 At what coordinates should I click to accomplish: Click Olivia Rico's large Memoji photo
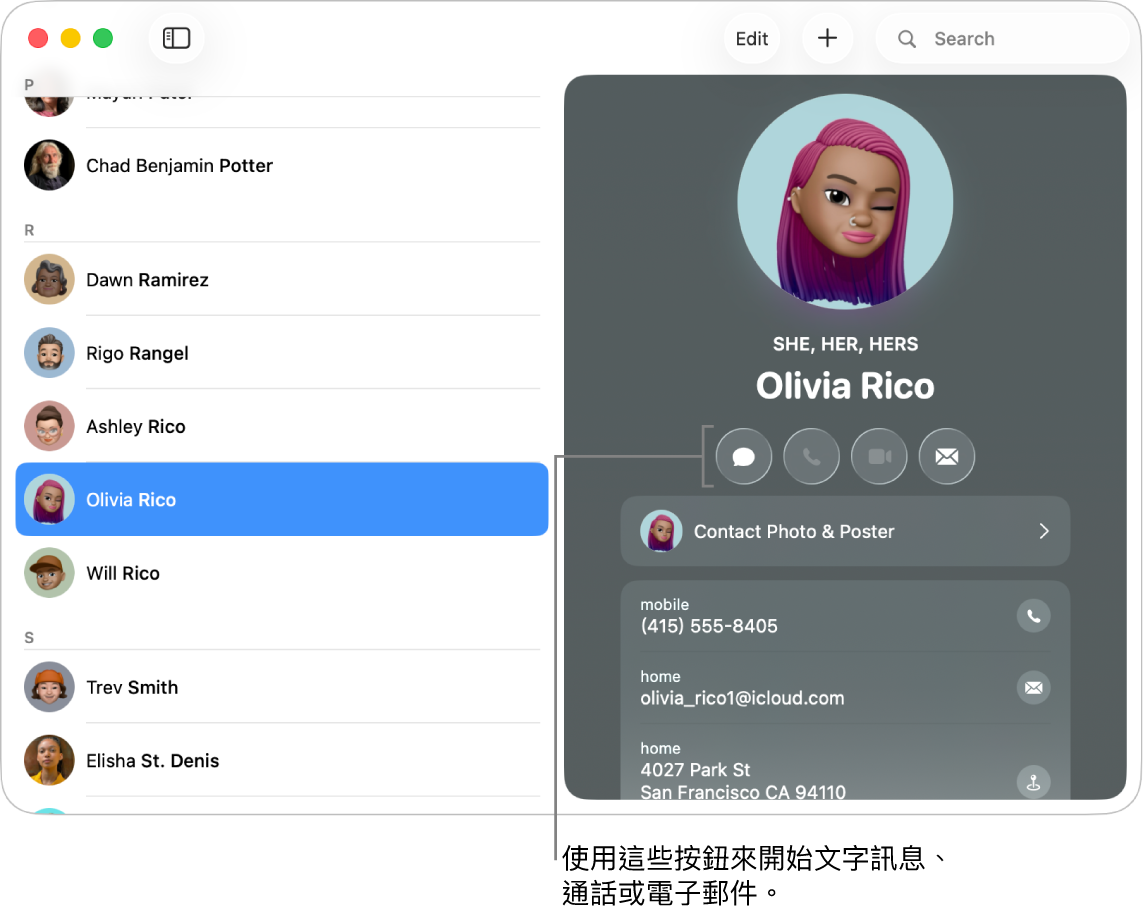845,201
